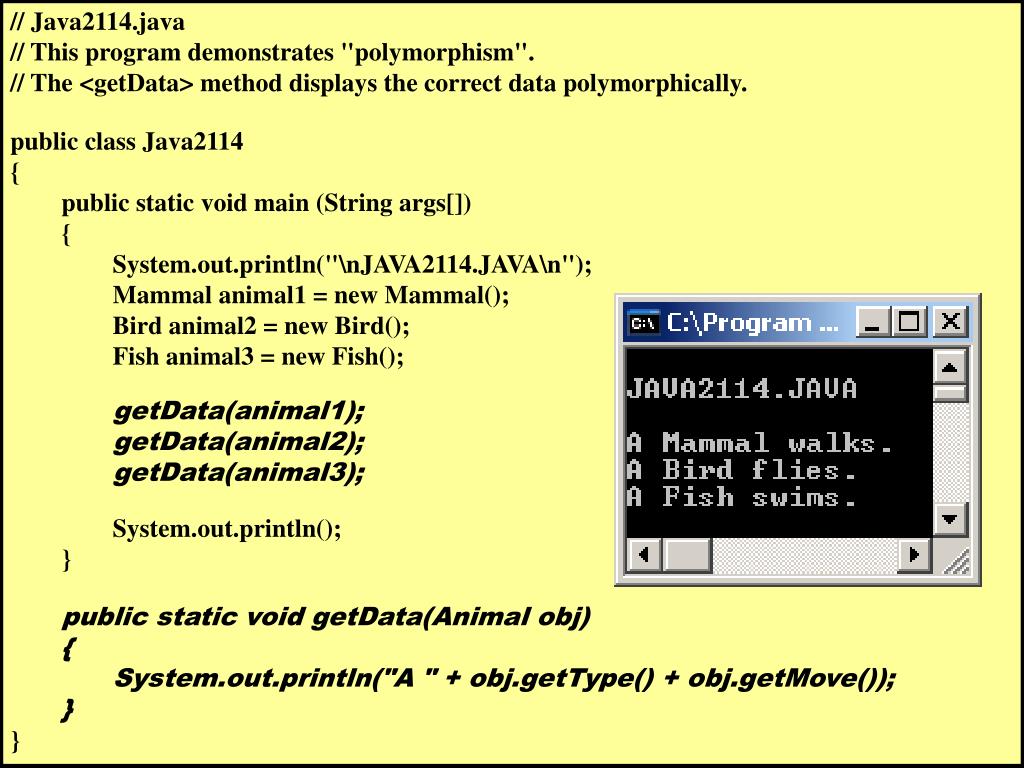Click the console horizontal scrollbar thumb
This screenshot has width=1024, height=768.
click(x=688, y=554)
